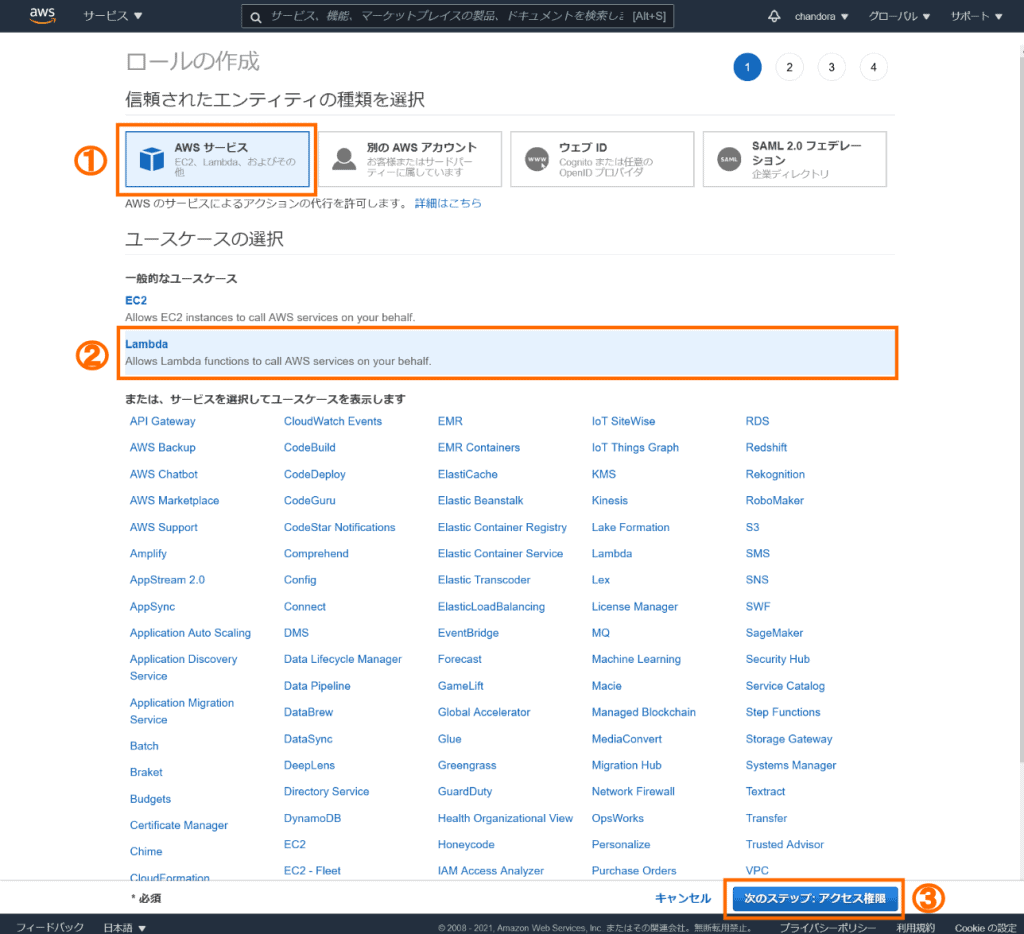
Task: Open the chandora account dropdown
Action: tap(821, 16)
